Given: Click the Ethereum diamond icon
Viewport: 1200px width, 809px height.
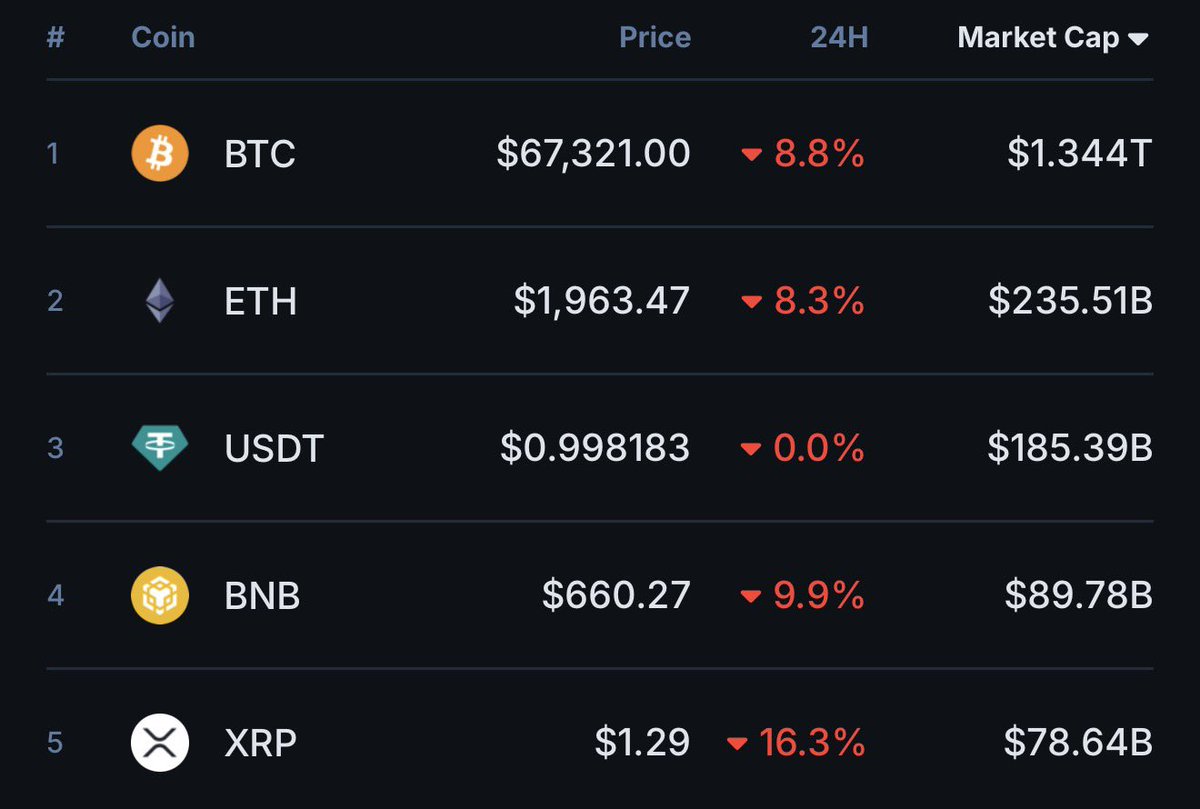Looking at the screenshot, I should 160,301.
